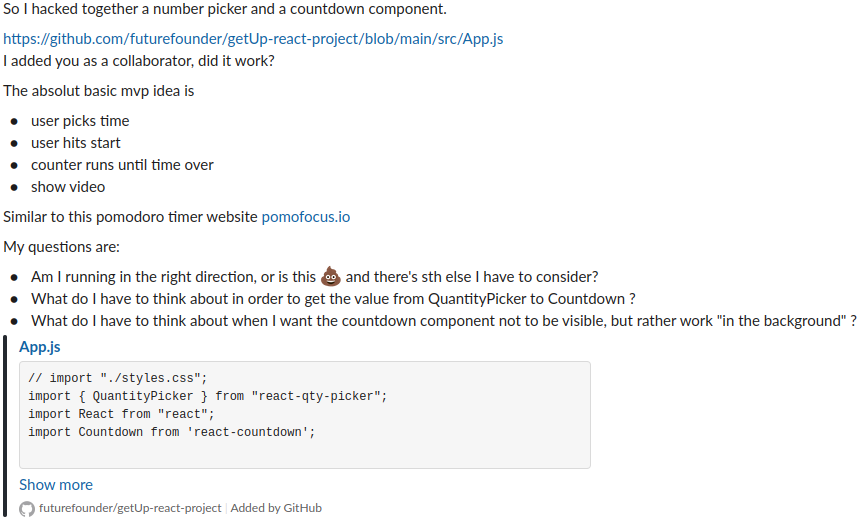
Task: Click the import QuantityPicker code line
Action: point(207,396)
